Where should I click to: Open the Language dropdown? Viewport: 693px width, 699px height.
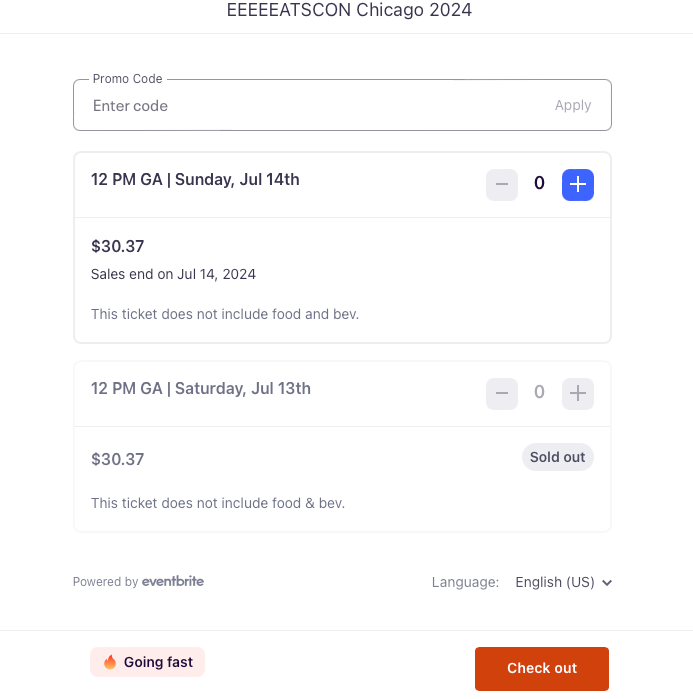pyautogui.click(x=563, y=582)
